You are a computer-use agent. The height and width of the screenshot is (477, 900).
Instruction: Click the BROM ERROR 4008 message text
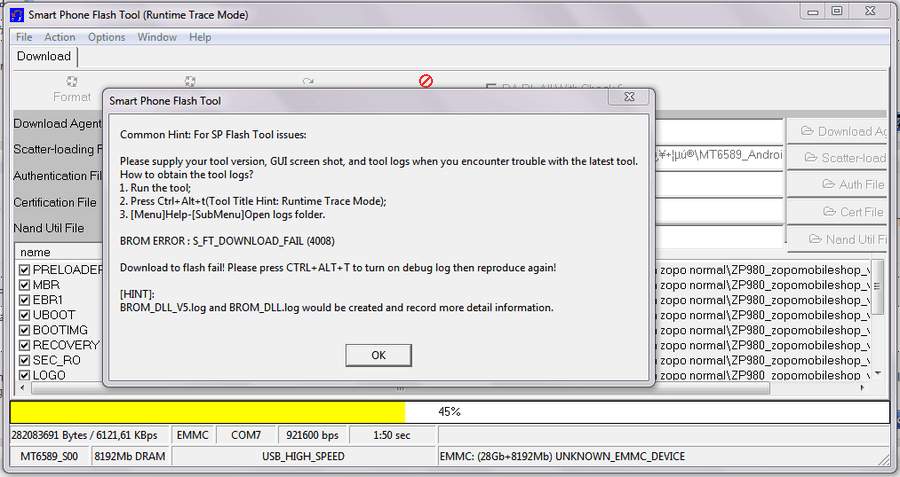click(227, 241)
